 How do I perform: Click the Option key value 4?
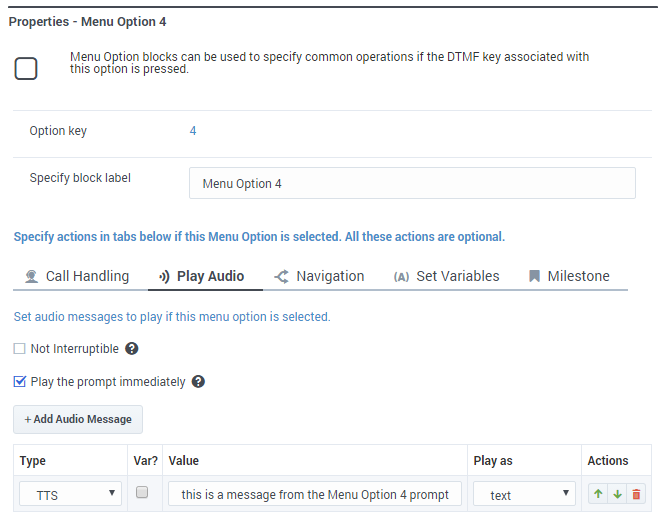pyautogui.click(x=193, y=131)
